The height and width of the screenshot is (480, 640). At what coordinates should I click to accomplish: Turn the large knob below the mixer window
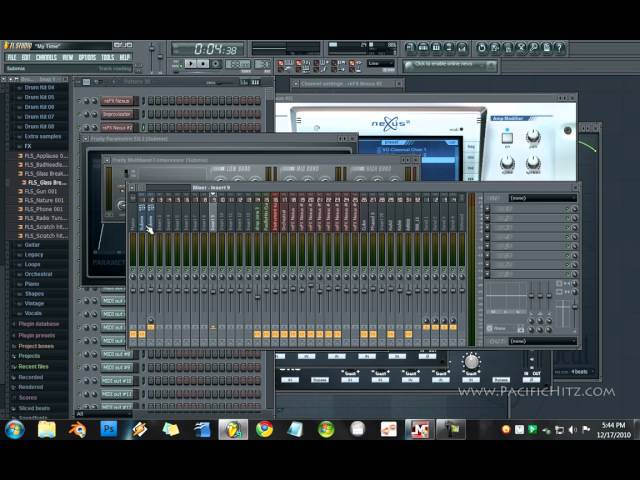(x=471, y=362)
